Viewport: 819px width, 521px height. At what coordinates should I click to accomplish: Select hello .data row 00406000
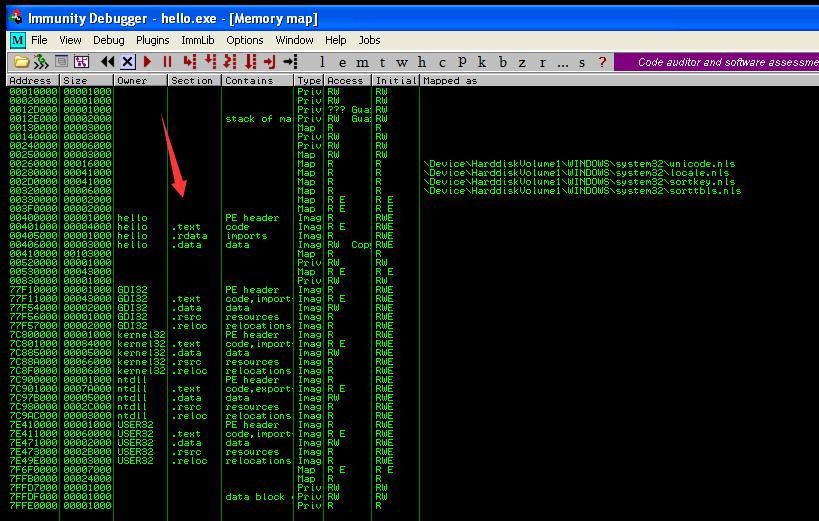point(413,245)
